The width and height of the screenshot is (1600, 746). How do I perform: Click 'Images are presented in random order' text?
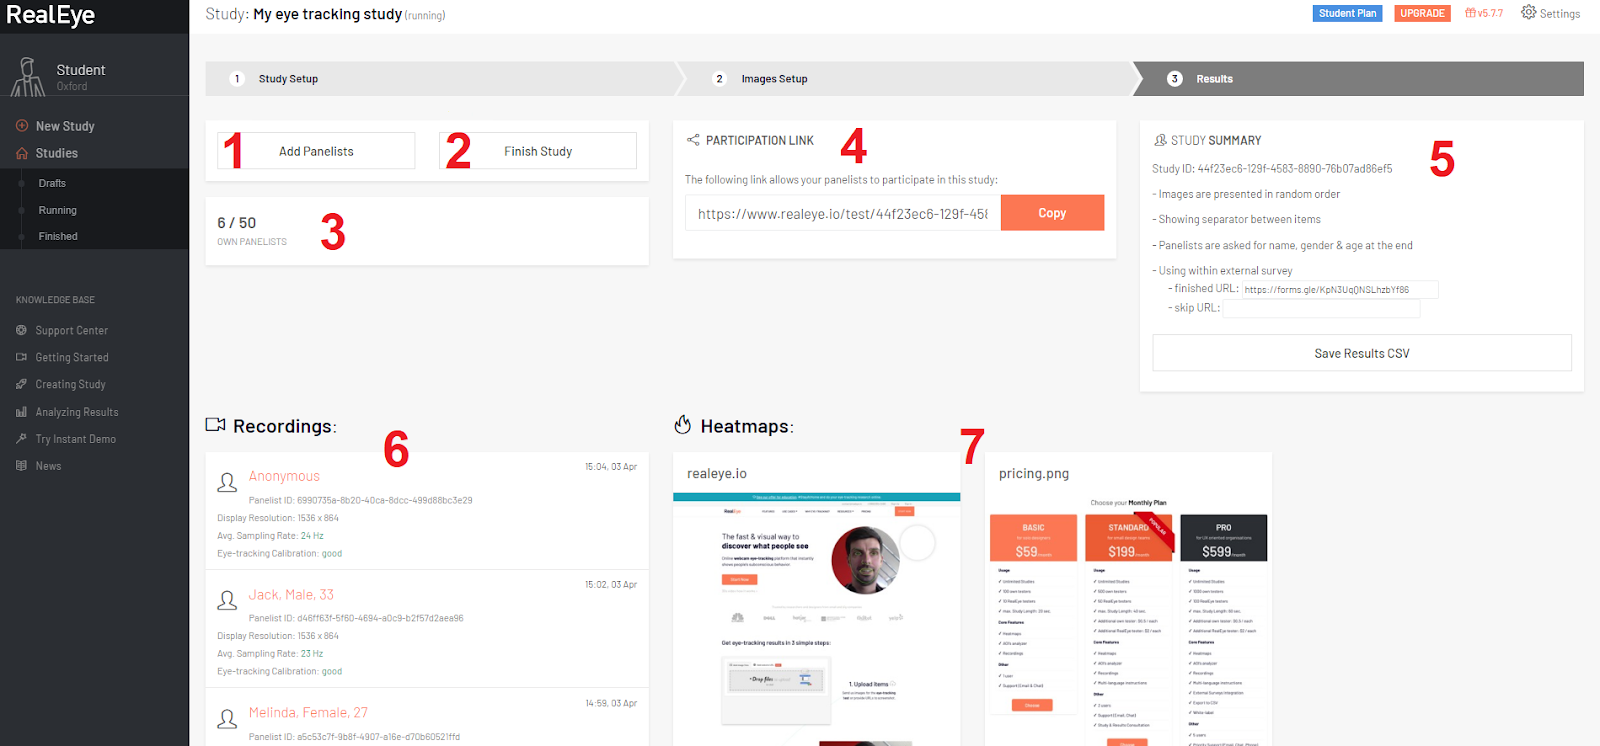(1249, 194)
